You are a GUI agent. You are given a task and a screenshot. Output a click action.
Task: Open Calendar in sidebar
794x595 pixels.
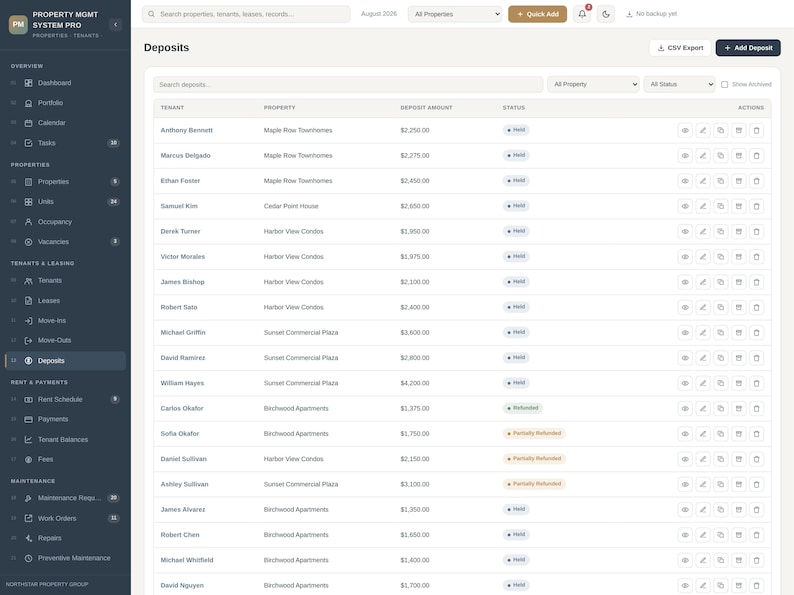65,123
